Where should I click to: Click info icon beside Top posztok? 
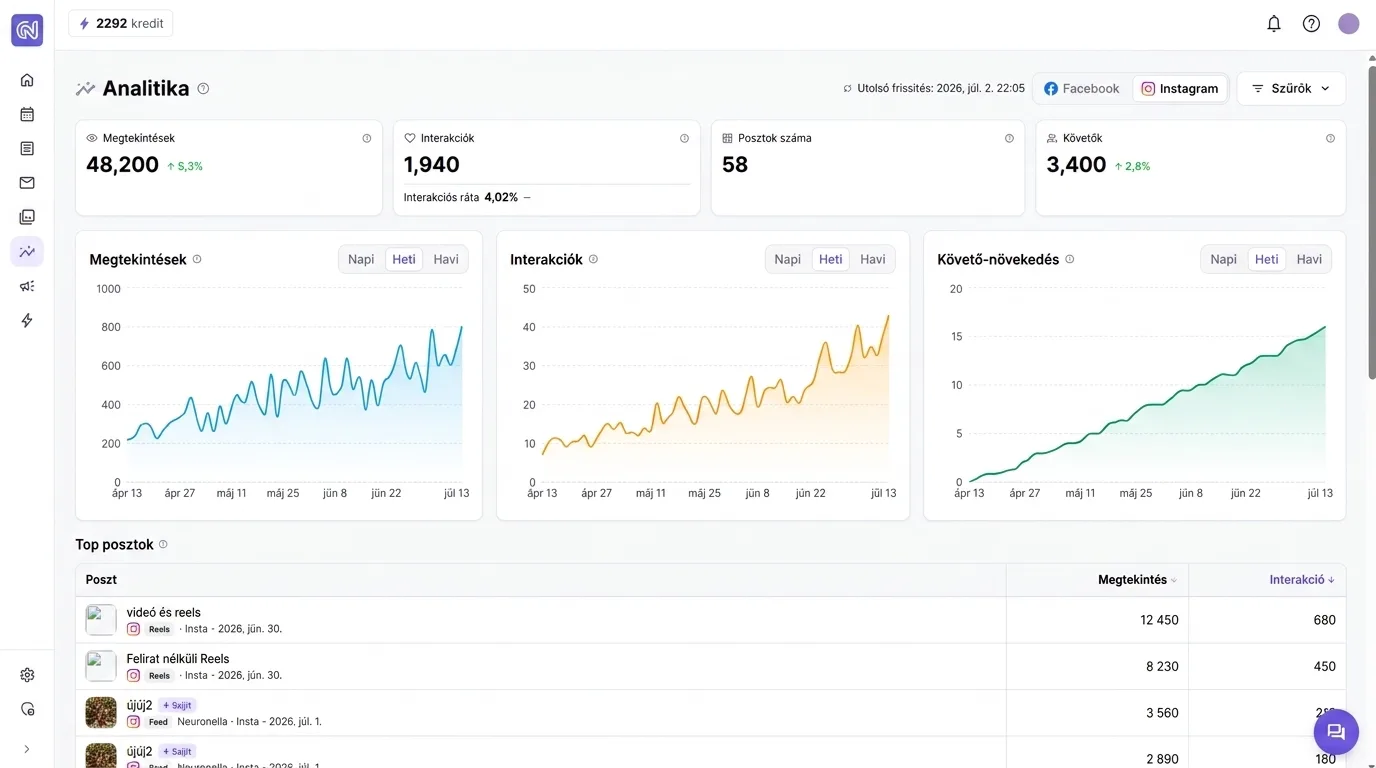coord(163,544)
